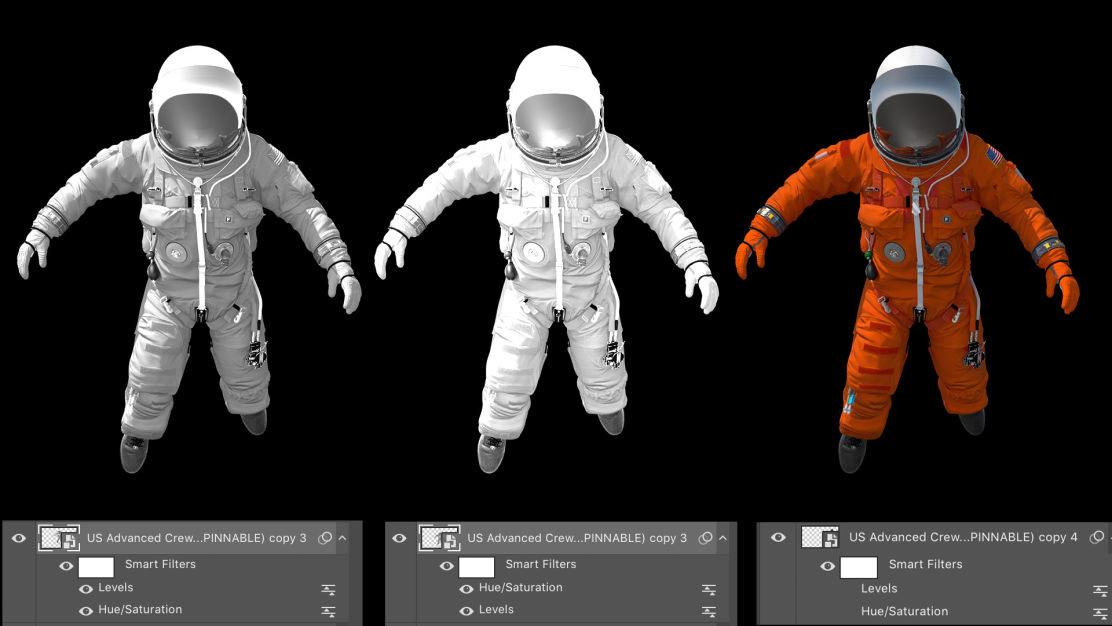This screenshot has height=626, width=1112.
Task: Select the US Advanced Crew copy 4 layer
Action: (963, 537)
